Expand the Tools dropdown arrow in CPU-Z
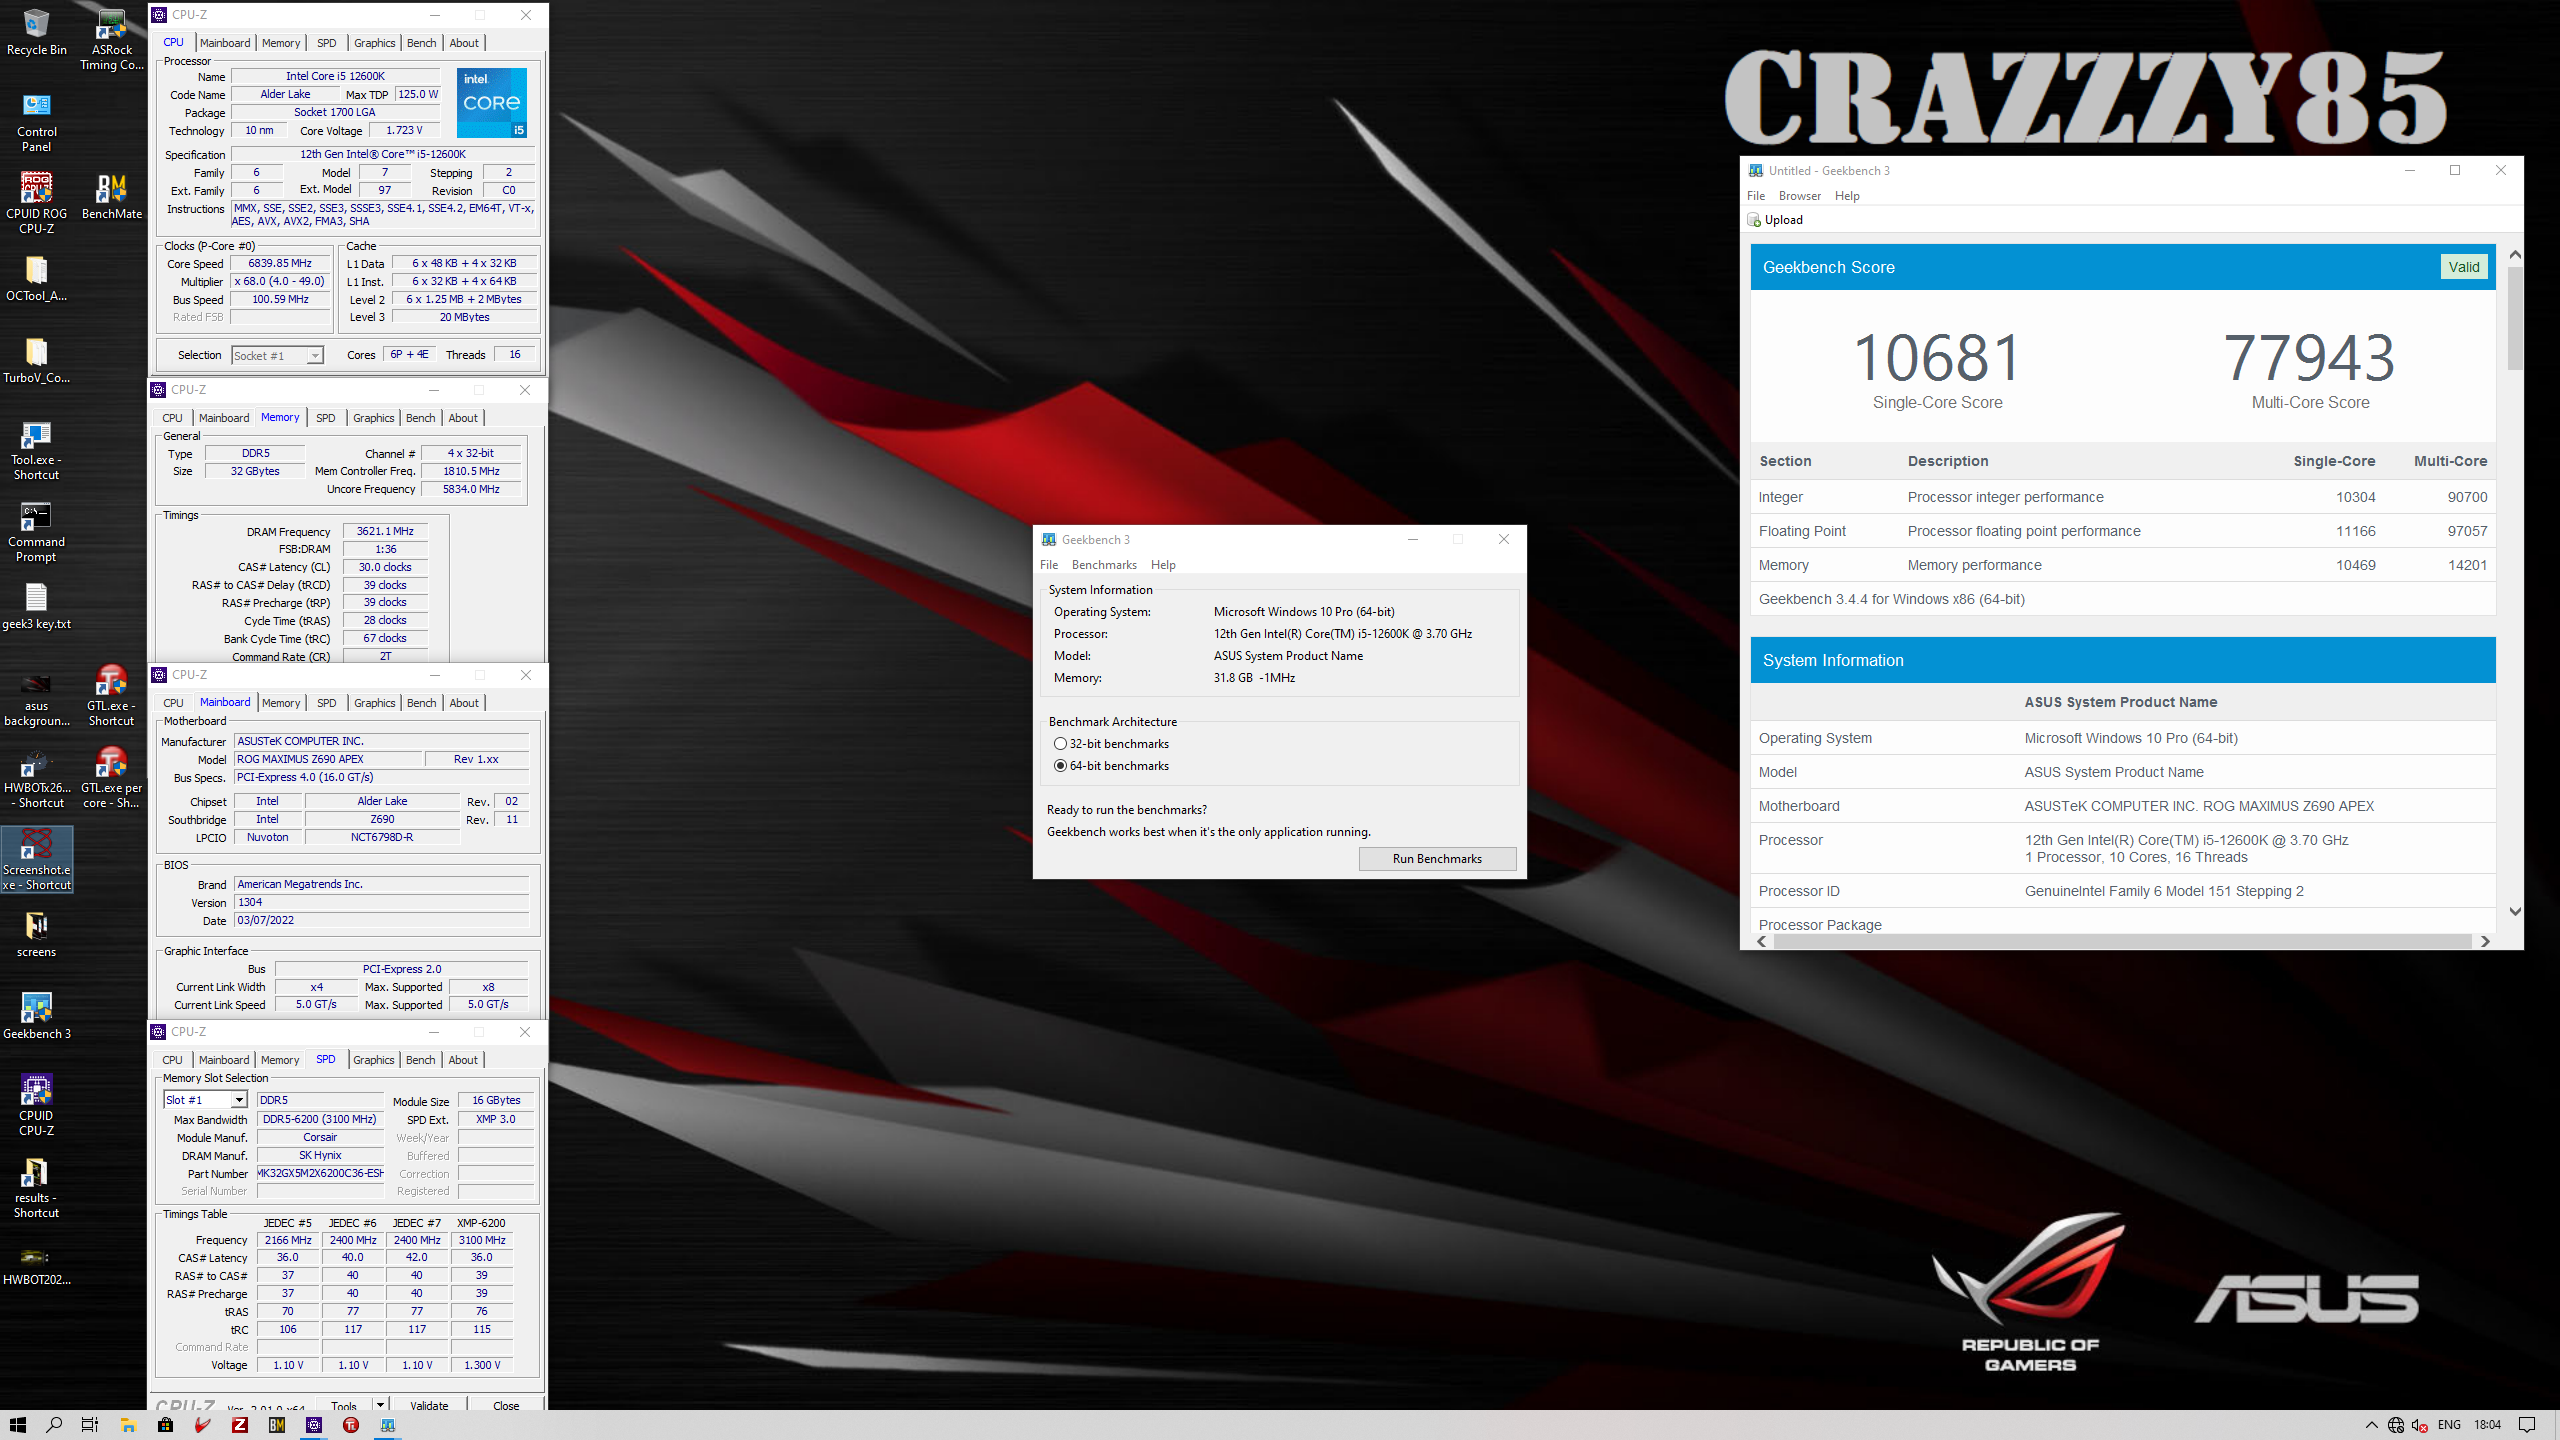The image size is (2560, 1440). (x=380, y=1405)
